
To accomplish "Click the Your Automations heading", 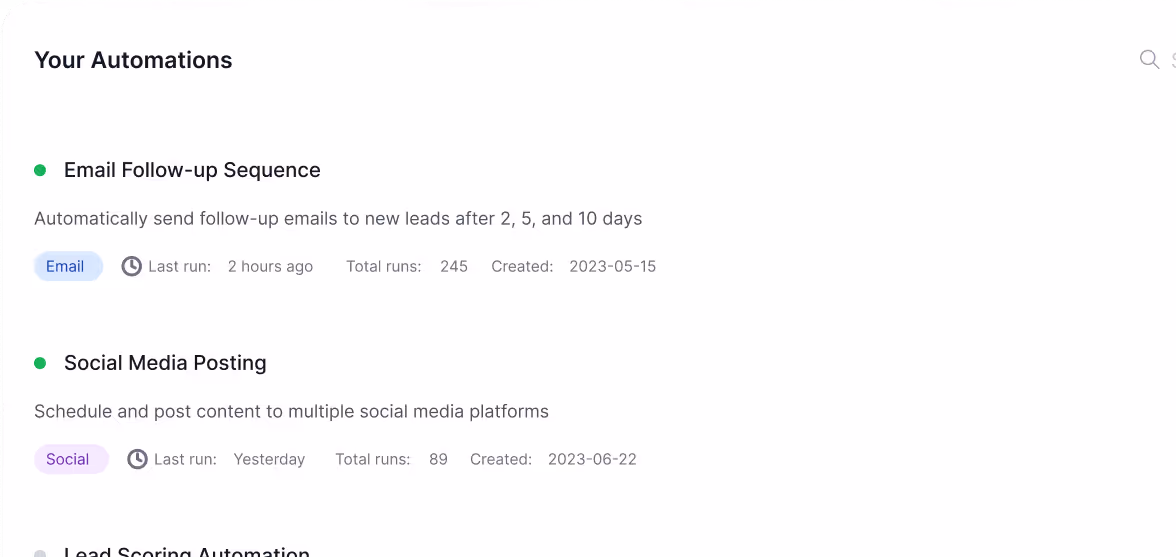I will [x=134, y=60].
